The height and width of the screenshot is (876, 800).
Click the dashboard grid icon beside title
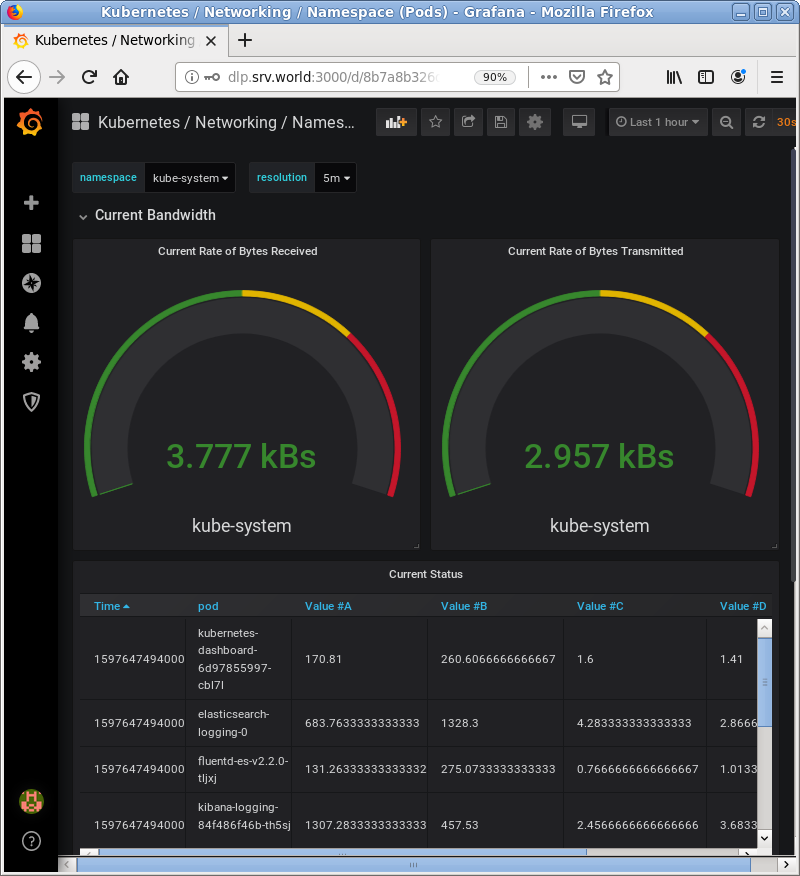coord(80,122)
